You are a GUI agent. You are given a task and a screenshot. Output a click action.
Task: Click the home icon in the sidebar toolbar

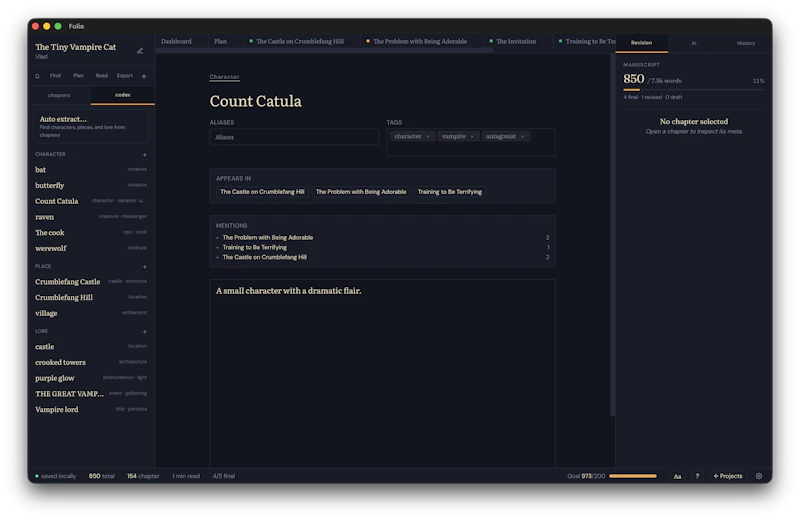point(37,76)
